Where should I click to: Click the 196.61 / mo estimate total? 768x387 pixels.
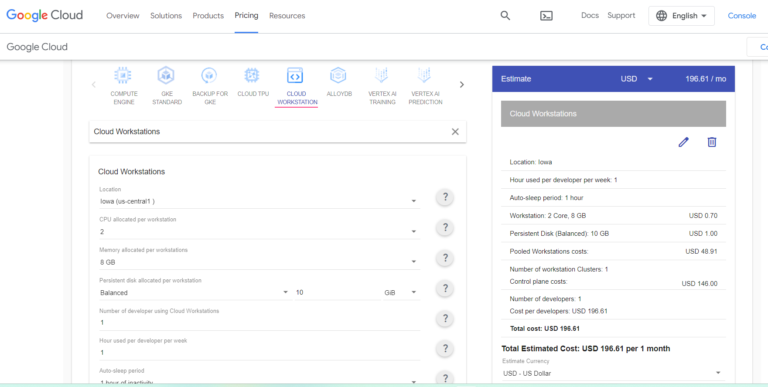706,79
